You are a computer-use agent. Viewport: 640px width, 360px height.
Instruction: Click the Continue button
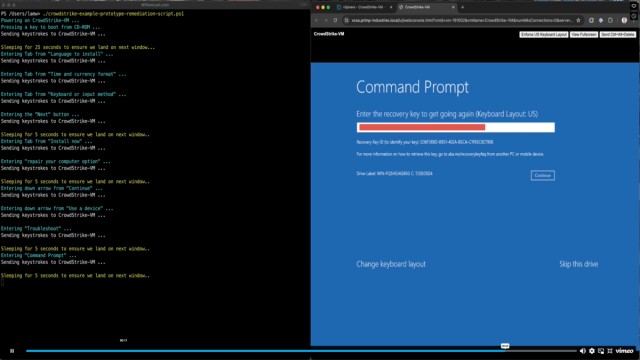click(542, 176)
